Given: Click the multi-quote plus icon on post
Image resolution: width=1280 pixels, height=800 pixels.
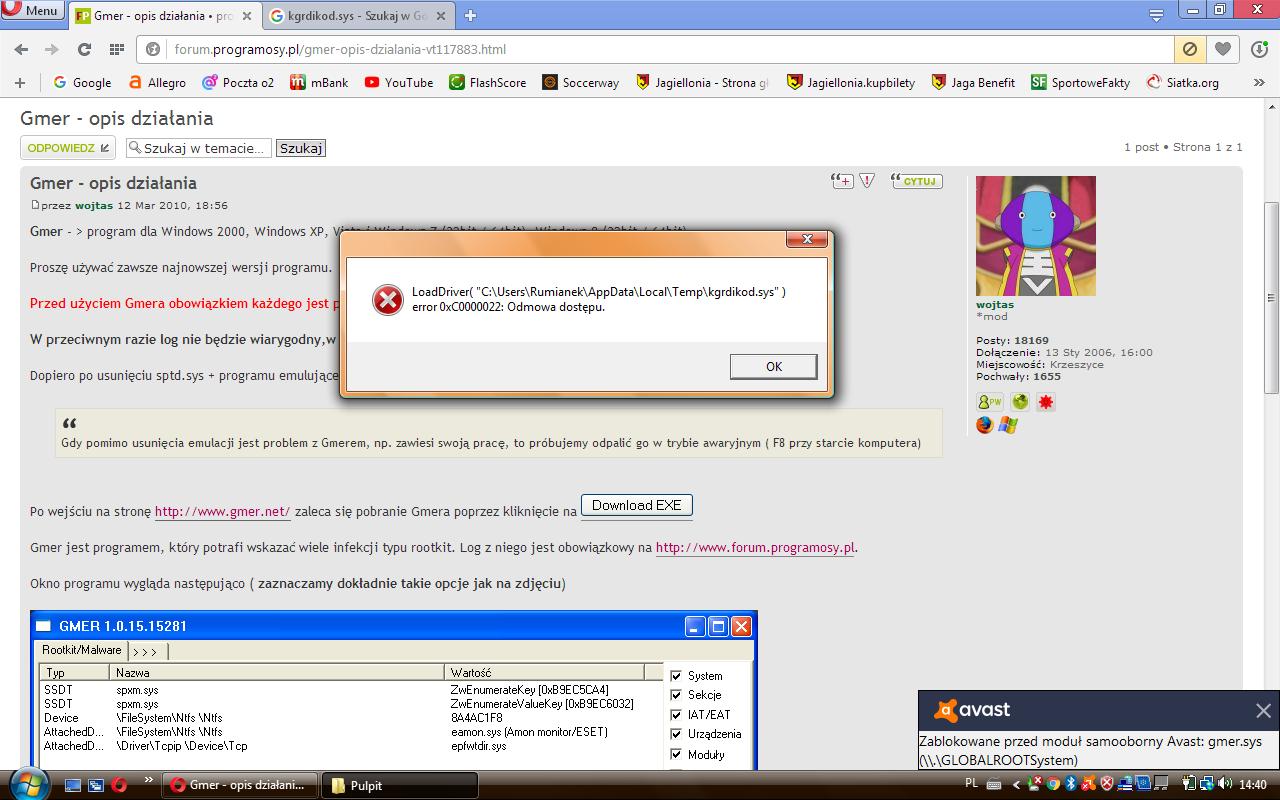Looking at the screenshot, I should pyautogui.click(x=842, y=181).
